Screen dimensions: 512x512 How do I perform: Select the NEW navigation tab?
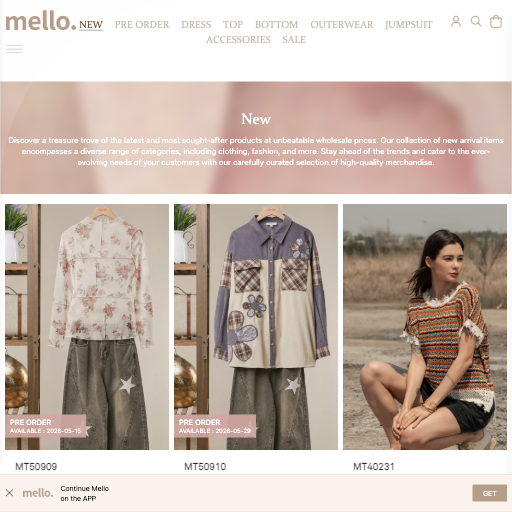(x=91, y=25)
